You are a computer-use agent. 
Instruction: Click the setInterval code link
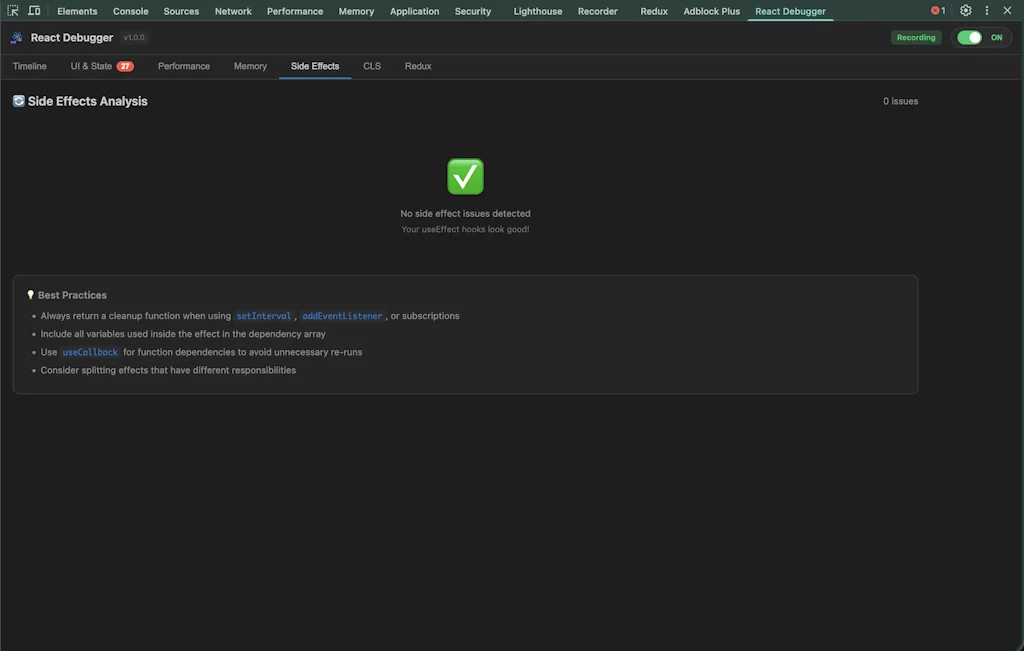point(263,315)
